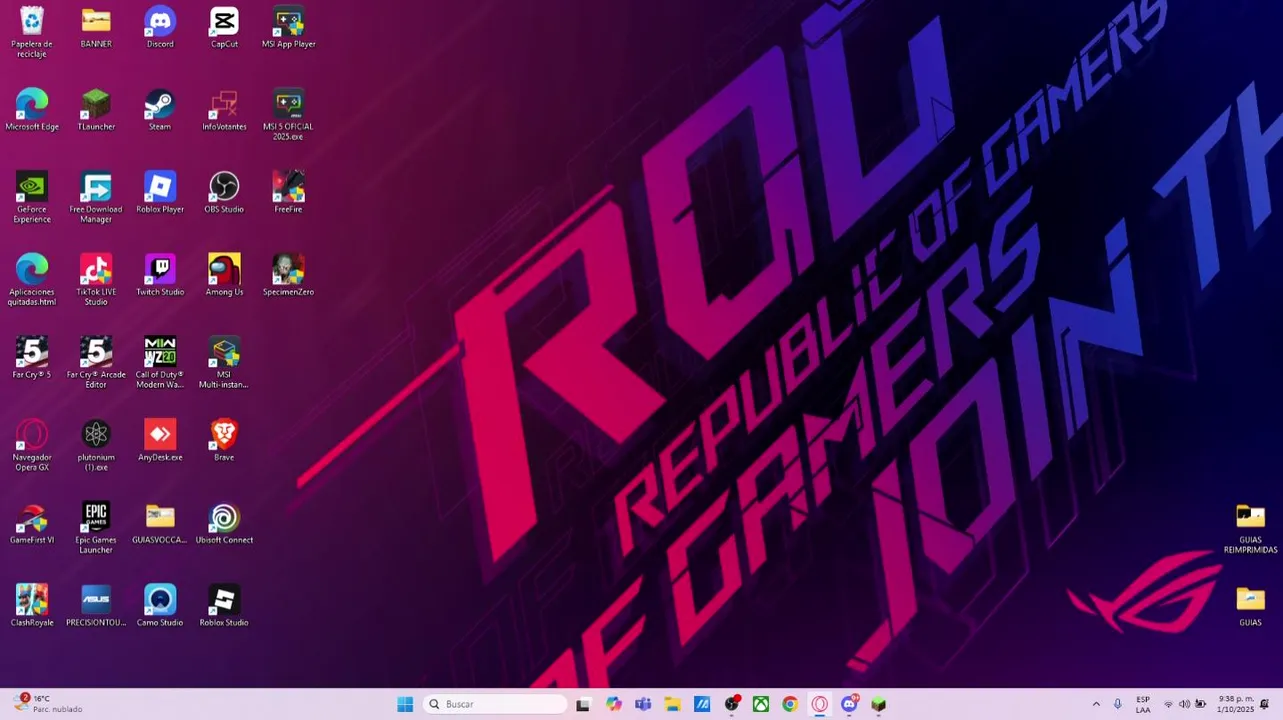This screenshot has width=1283, height=720.
Task: Open the clock showing 9:38 p. m.
Action: click(1236, 704)
